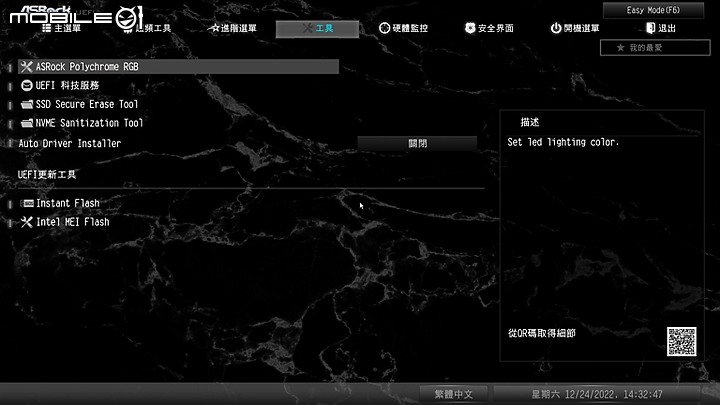Open 我的最愛 favorites button

(655, 47)
